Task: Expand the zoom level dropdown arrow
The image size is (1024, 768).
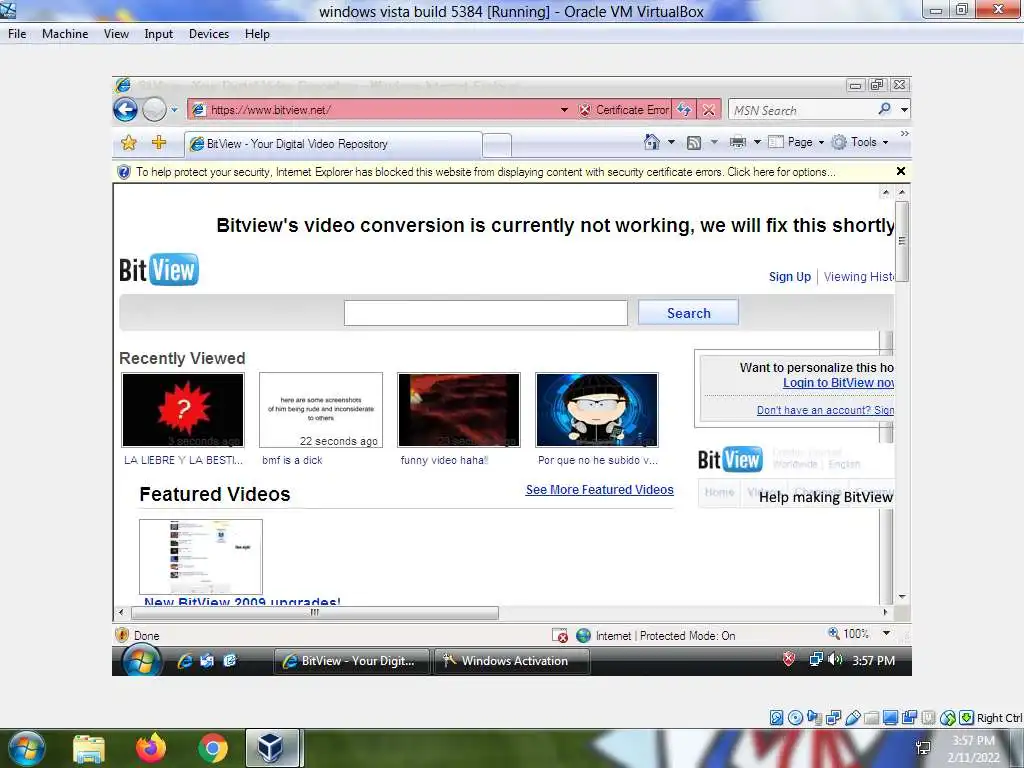Action: coord(886,633)
